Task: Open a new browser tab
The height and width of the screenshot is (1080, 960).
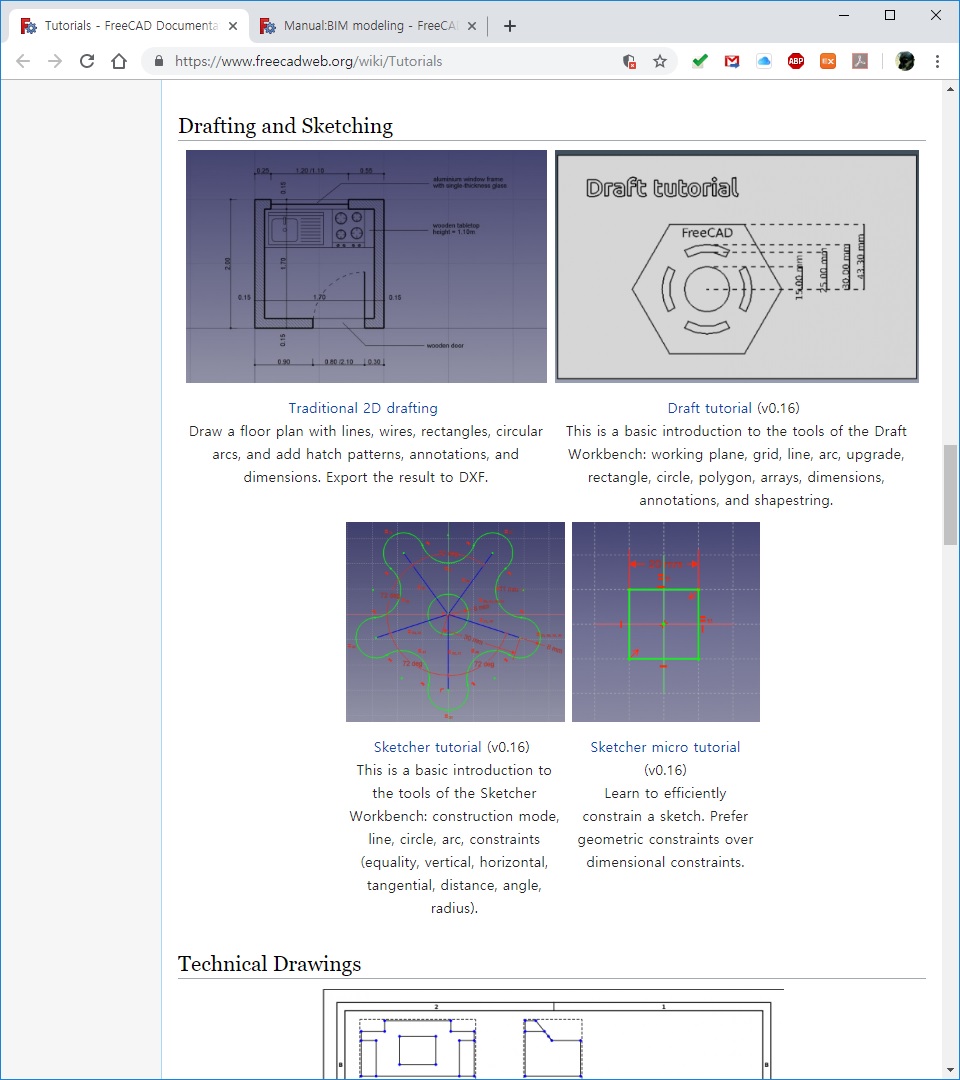Action: click(x=510, y=26)
